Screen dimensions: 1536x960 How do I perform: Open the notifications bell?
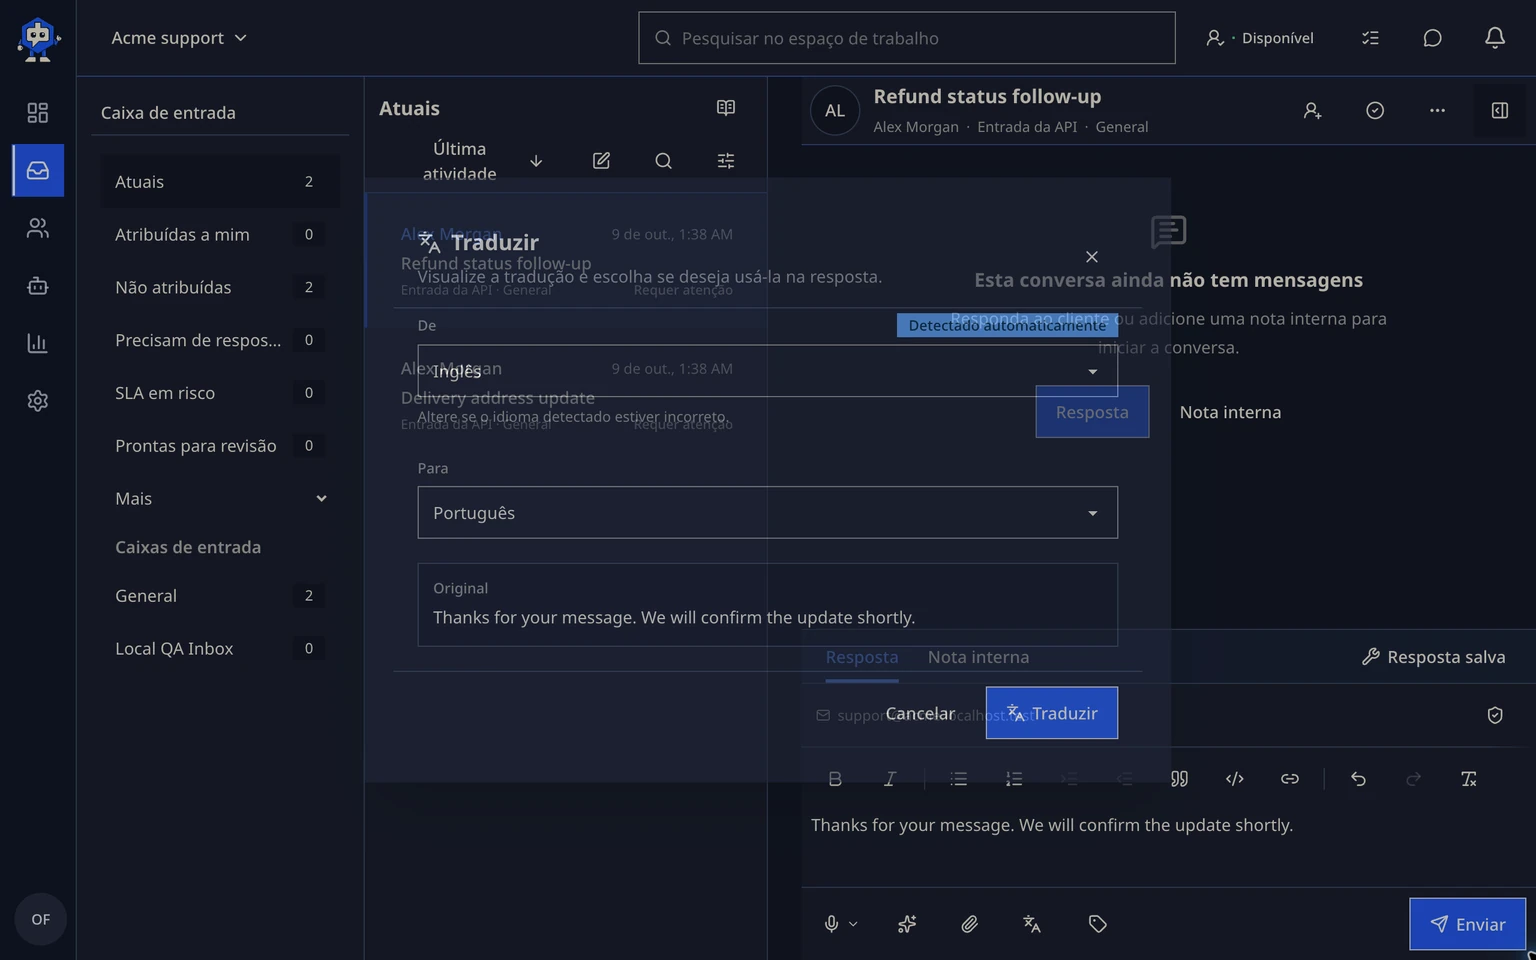[1495, 38]
